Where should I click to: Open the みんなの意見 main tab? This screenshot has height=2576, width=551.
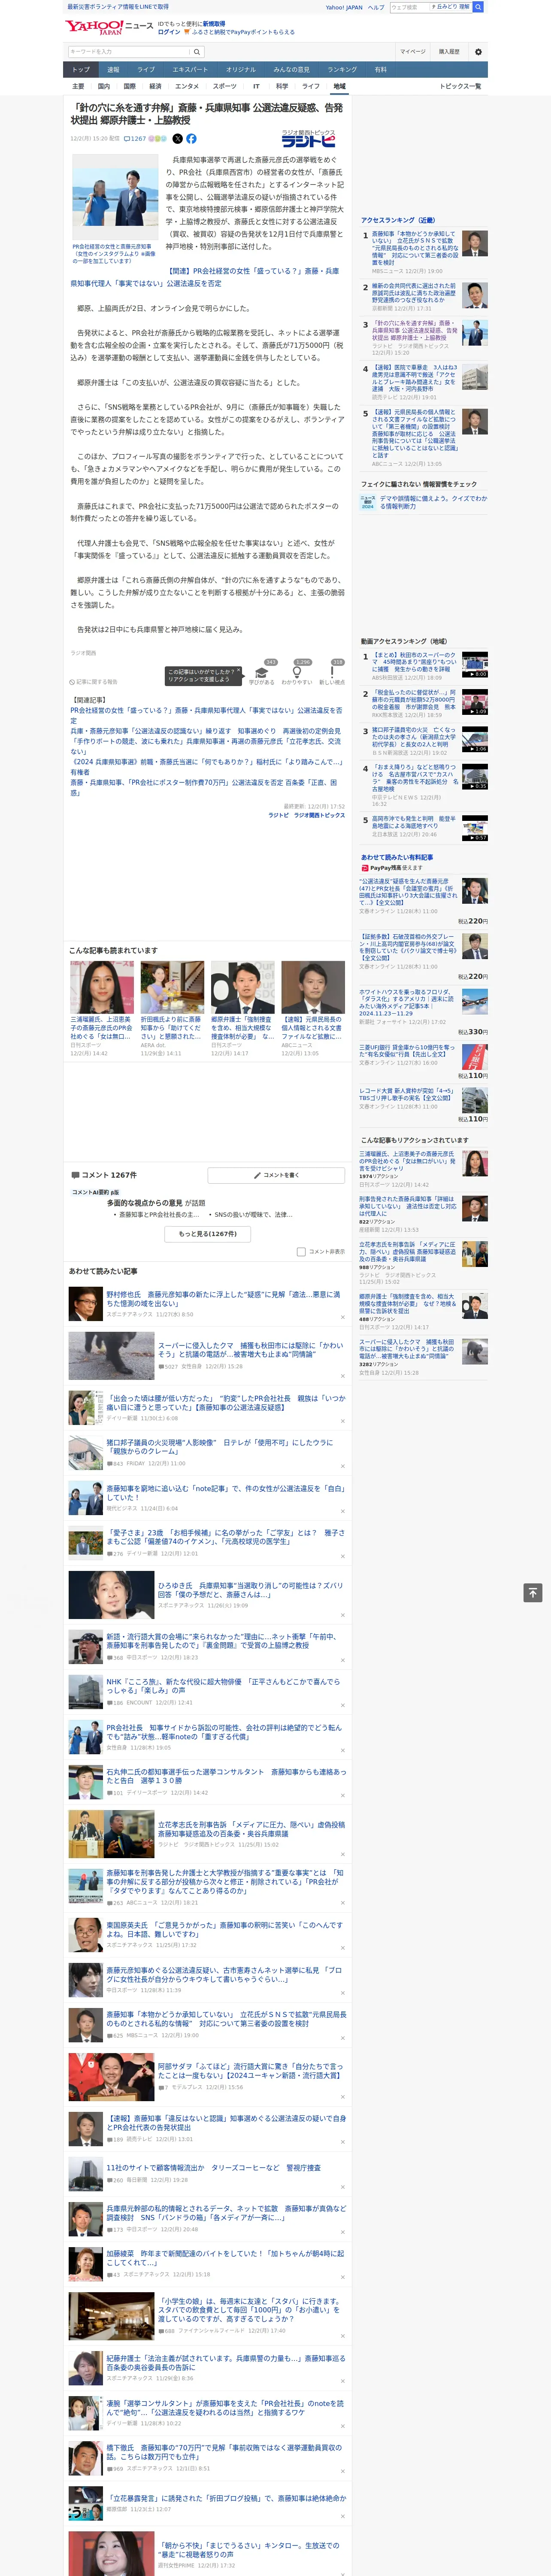click(291, 70)
